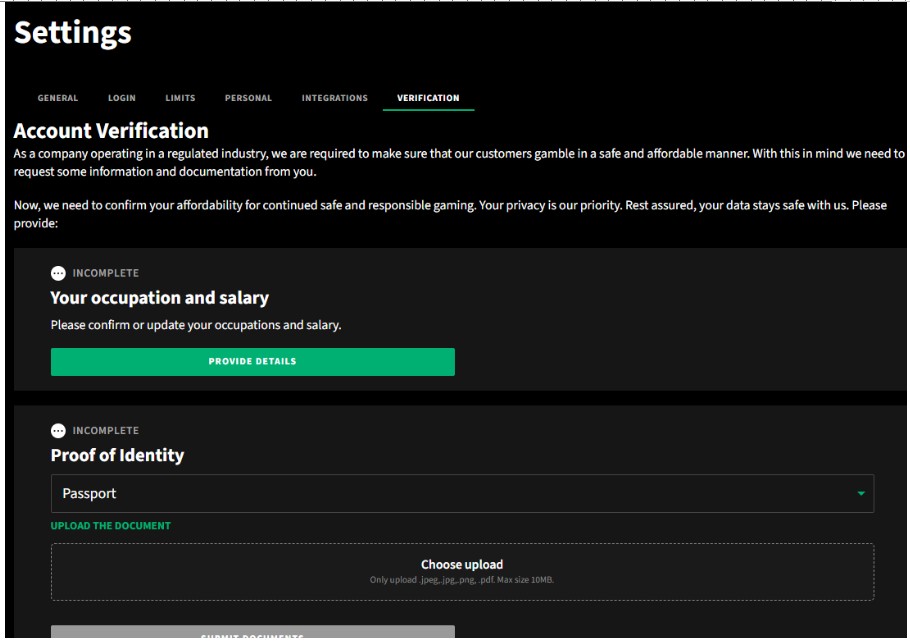This screenshot has width=910, height=642.
Task: Click the INCOMPLETE status icon above occupation section
Action: click(x=60, y=271)
